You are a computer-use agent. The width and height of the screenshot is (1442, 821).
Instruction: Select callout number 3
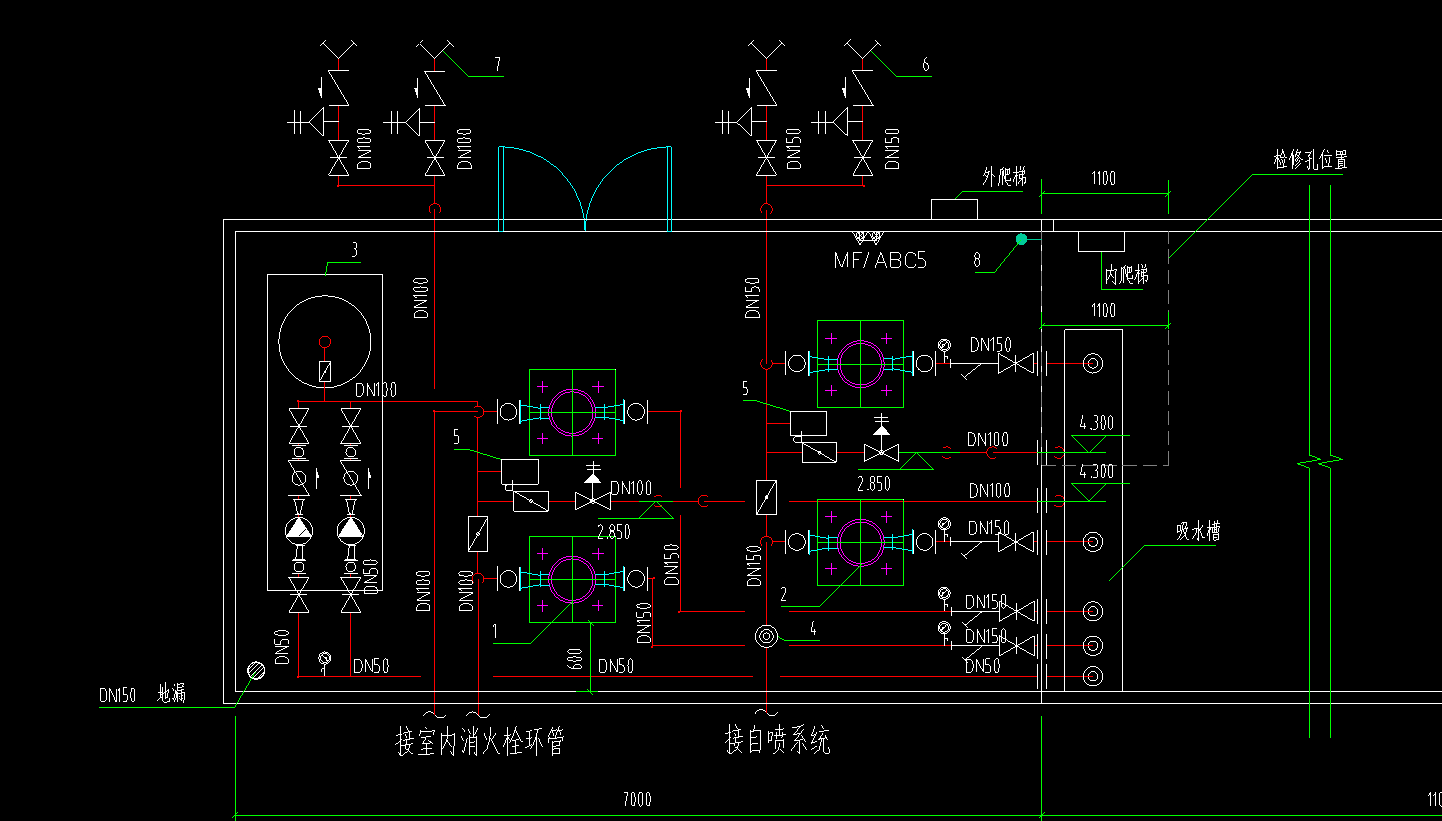[354, 248]
